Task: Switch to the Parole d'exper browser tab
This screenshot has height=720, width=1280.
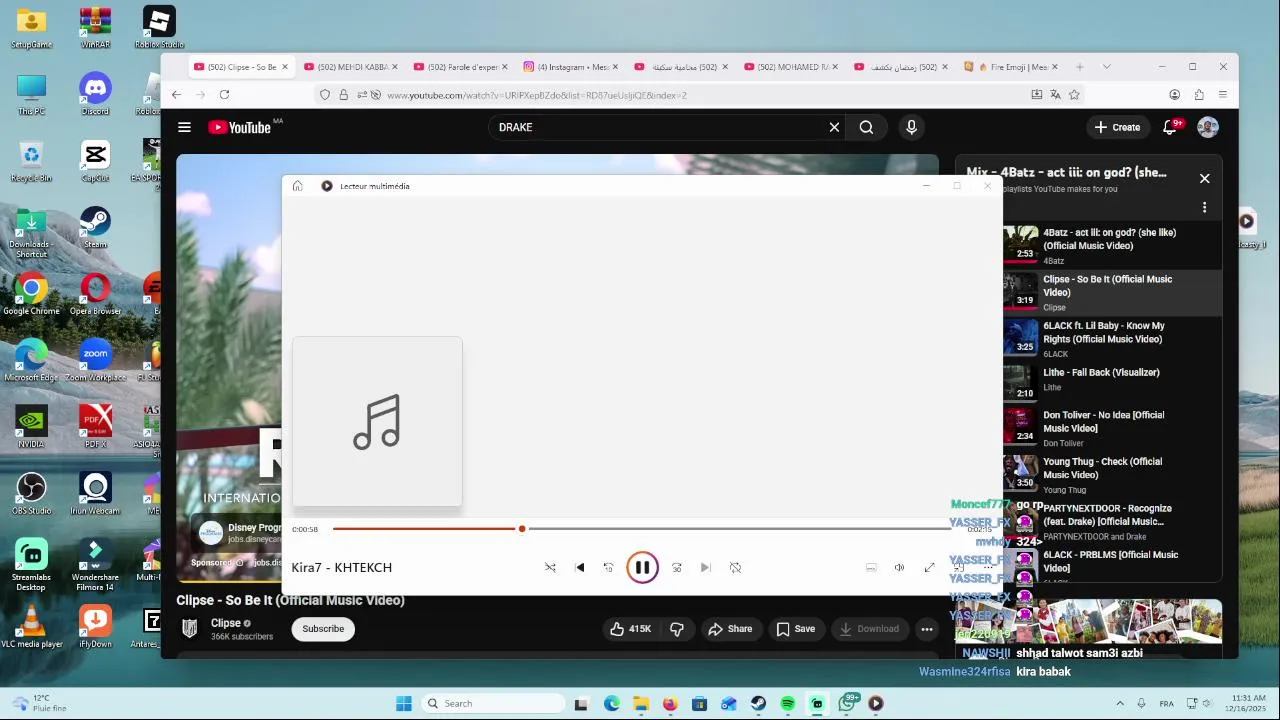Action: (x=461, y=67)
